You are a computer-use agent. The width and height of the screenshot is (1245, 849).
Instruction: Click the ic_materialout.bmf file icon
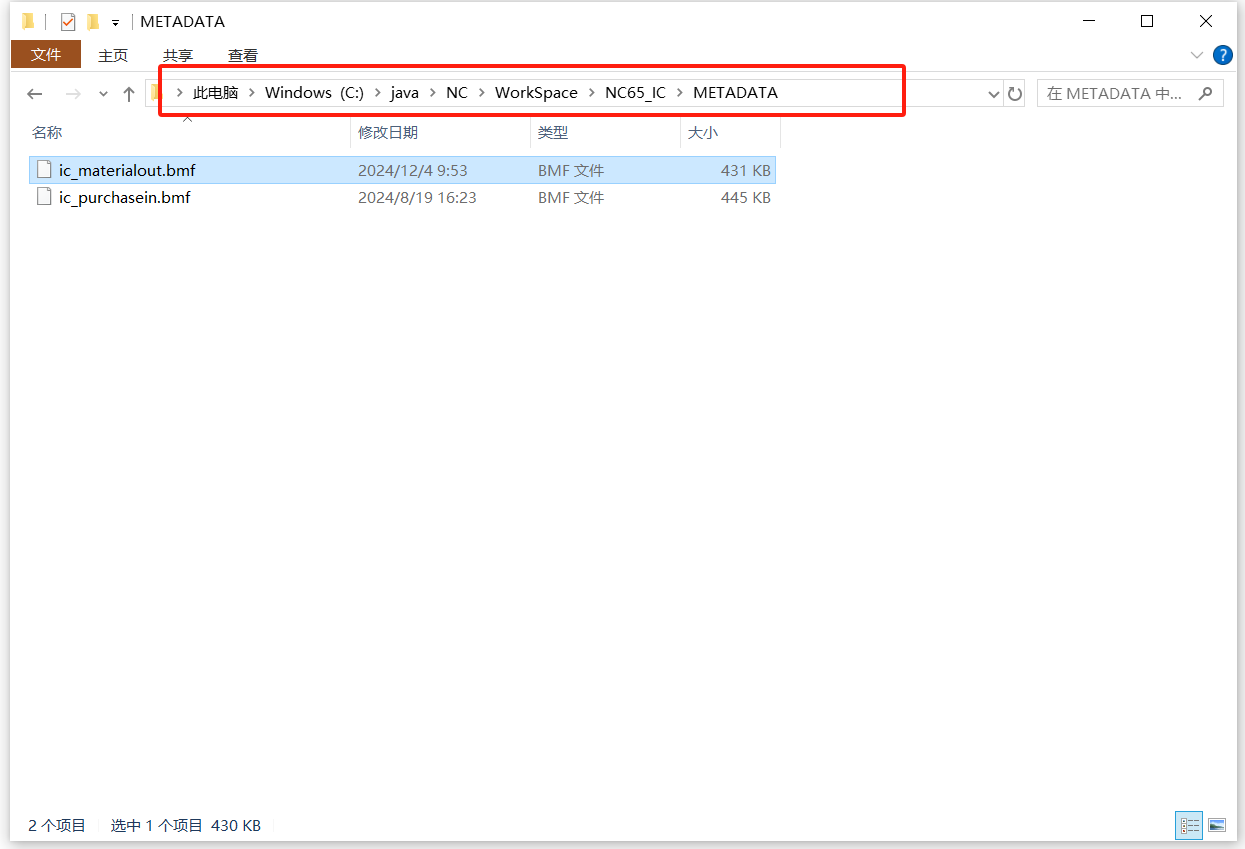tap(43, 170)
